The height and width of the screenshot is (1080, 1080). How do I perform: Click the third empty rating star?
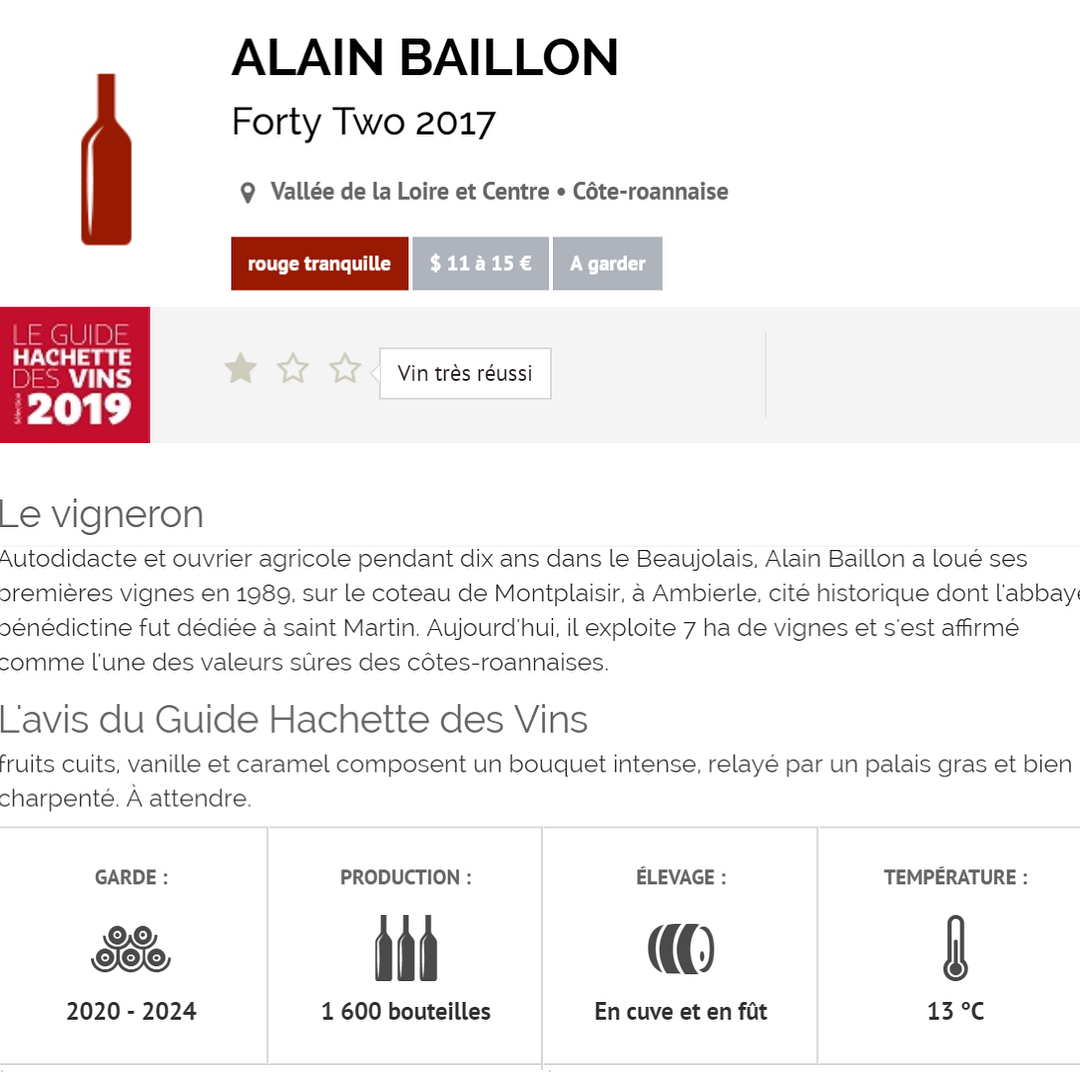pyautogui.click(x=345, y=369)
